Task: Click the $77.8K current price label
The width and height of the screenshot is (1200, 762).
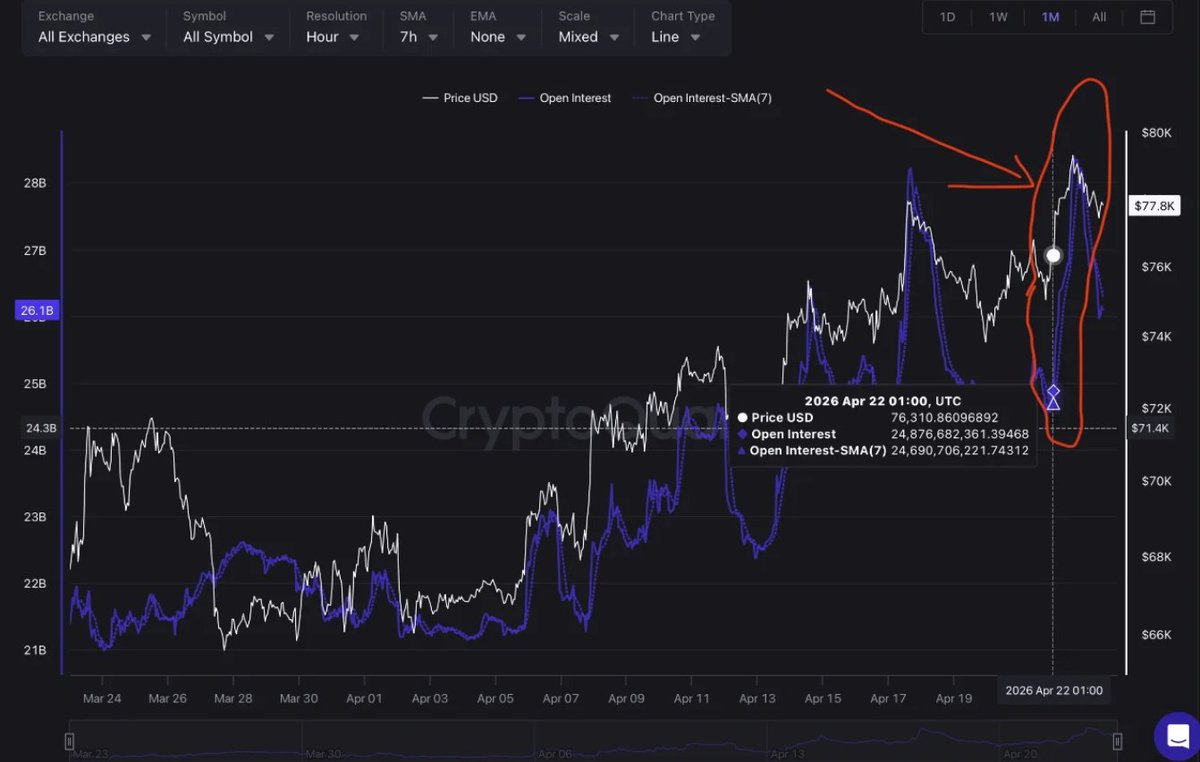Action: click(x=1155, y=206)
